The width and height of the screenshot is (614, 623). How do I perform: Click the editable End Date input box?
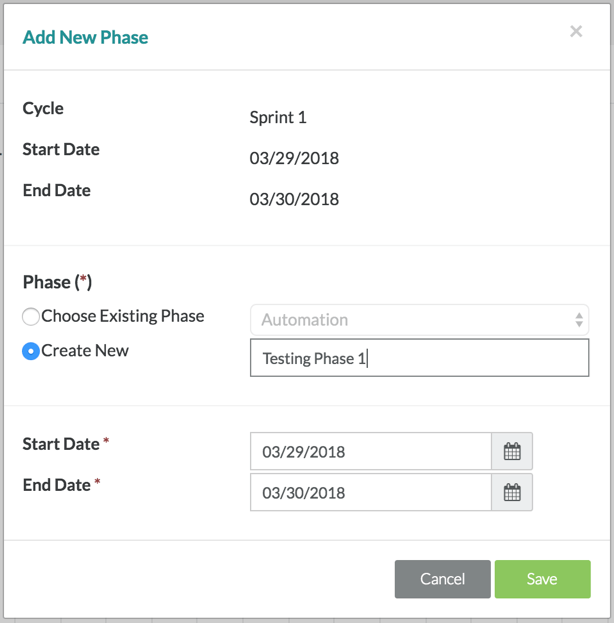coord(370,493)
